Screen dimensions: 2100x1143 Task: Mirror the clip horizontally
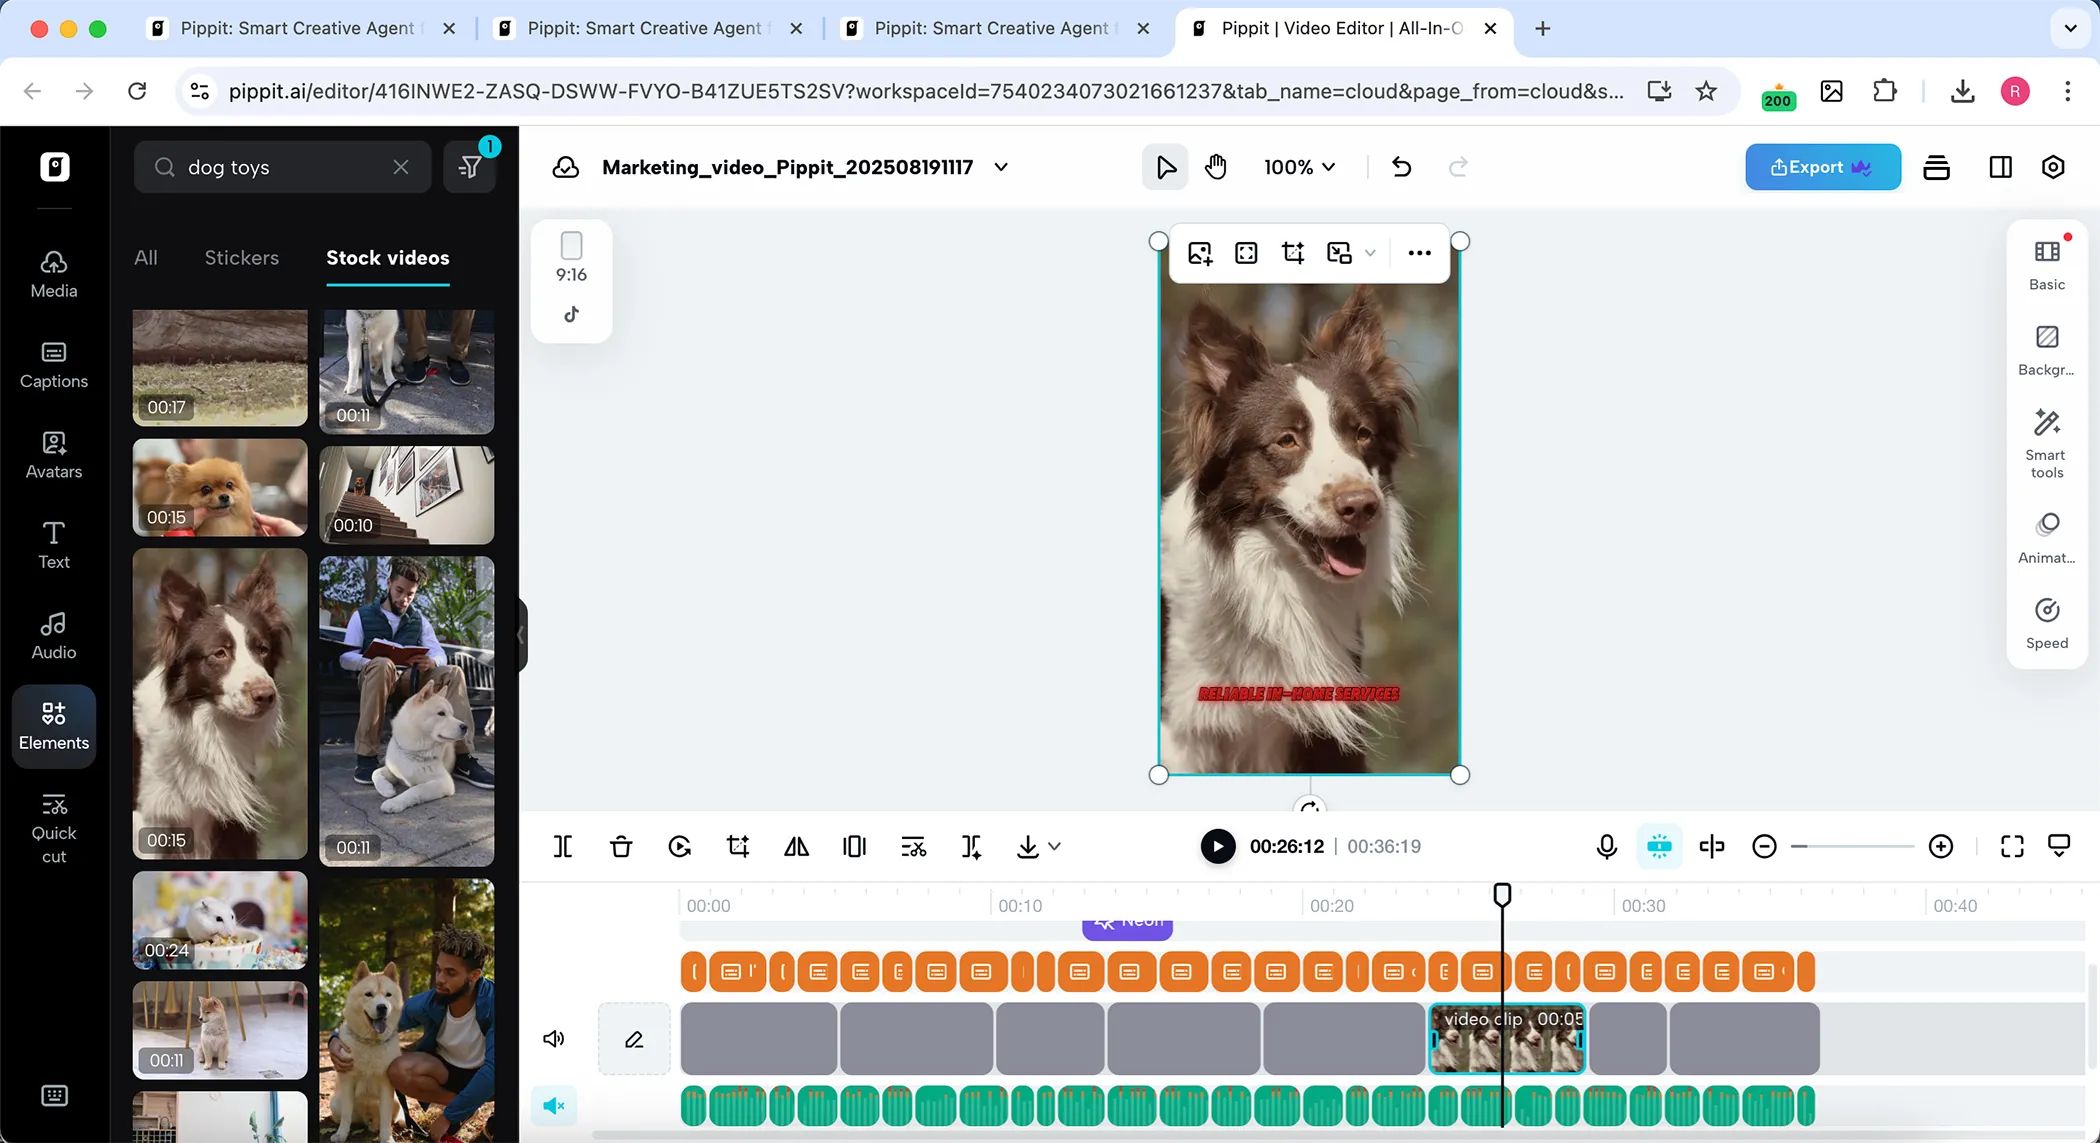tap(796, 846)
